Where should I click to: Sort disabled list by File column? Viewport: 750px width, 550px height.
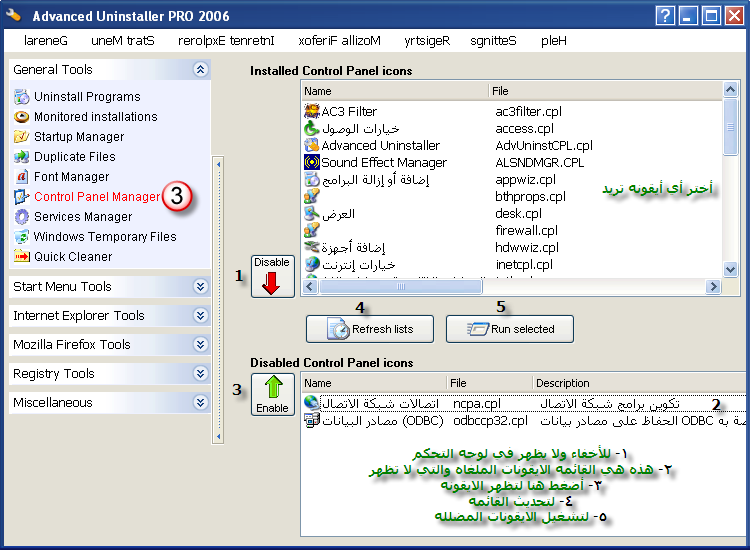[490, 383]
